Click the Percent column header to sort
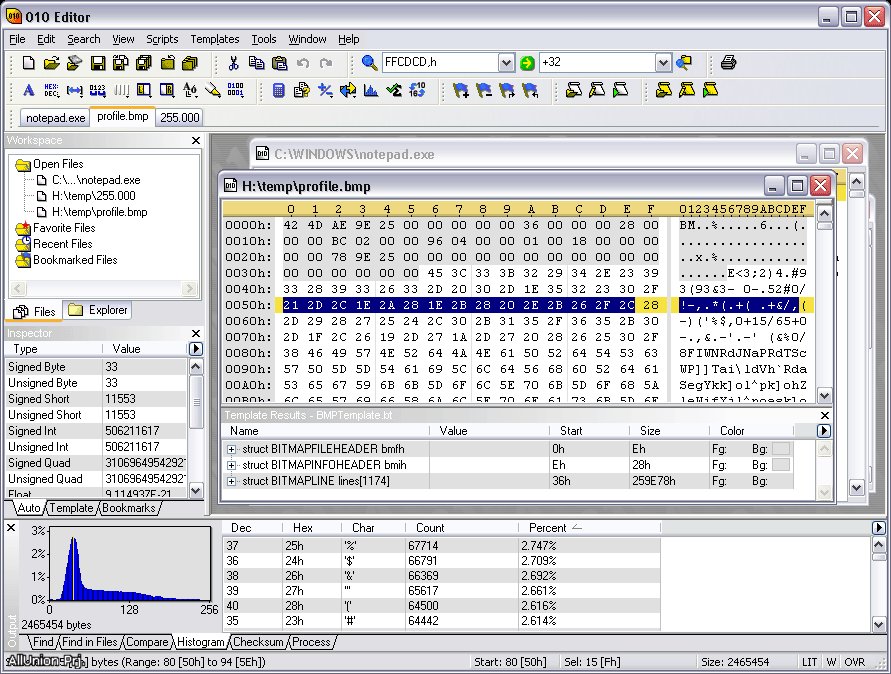Viewport: 891px width, 674px height. point(589,528)
